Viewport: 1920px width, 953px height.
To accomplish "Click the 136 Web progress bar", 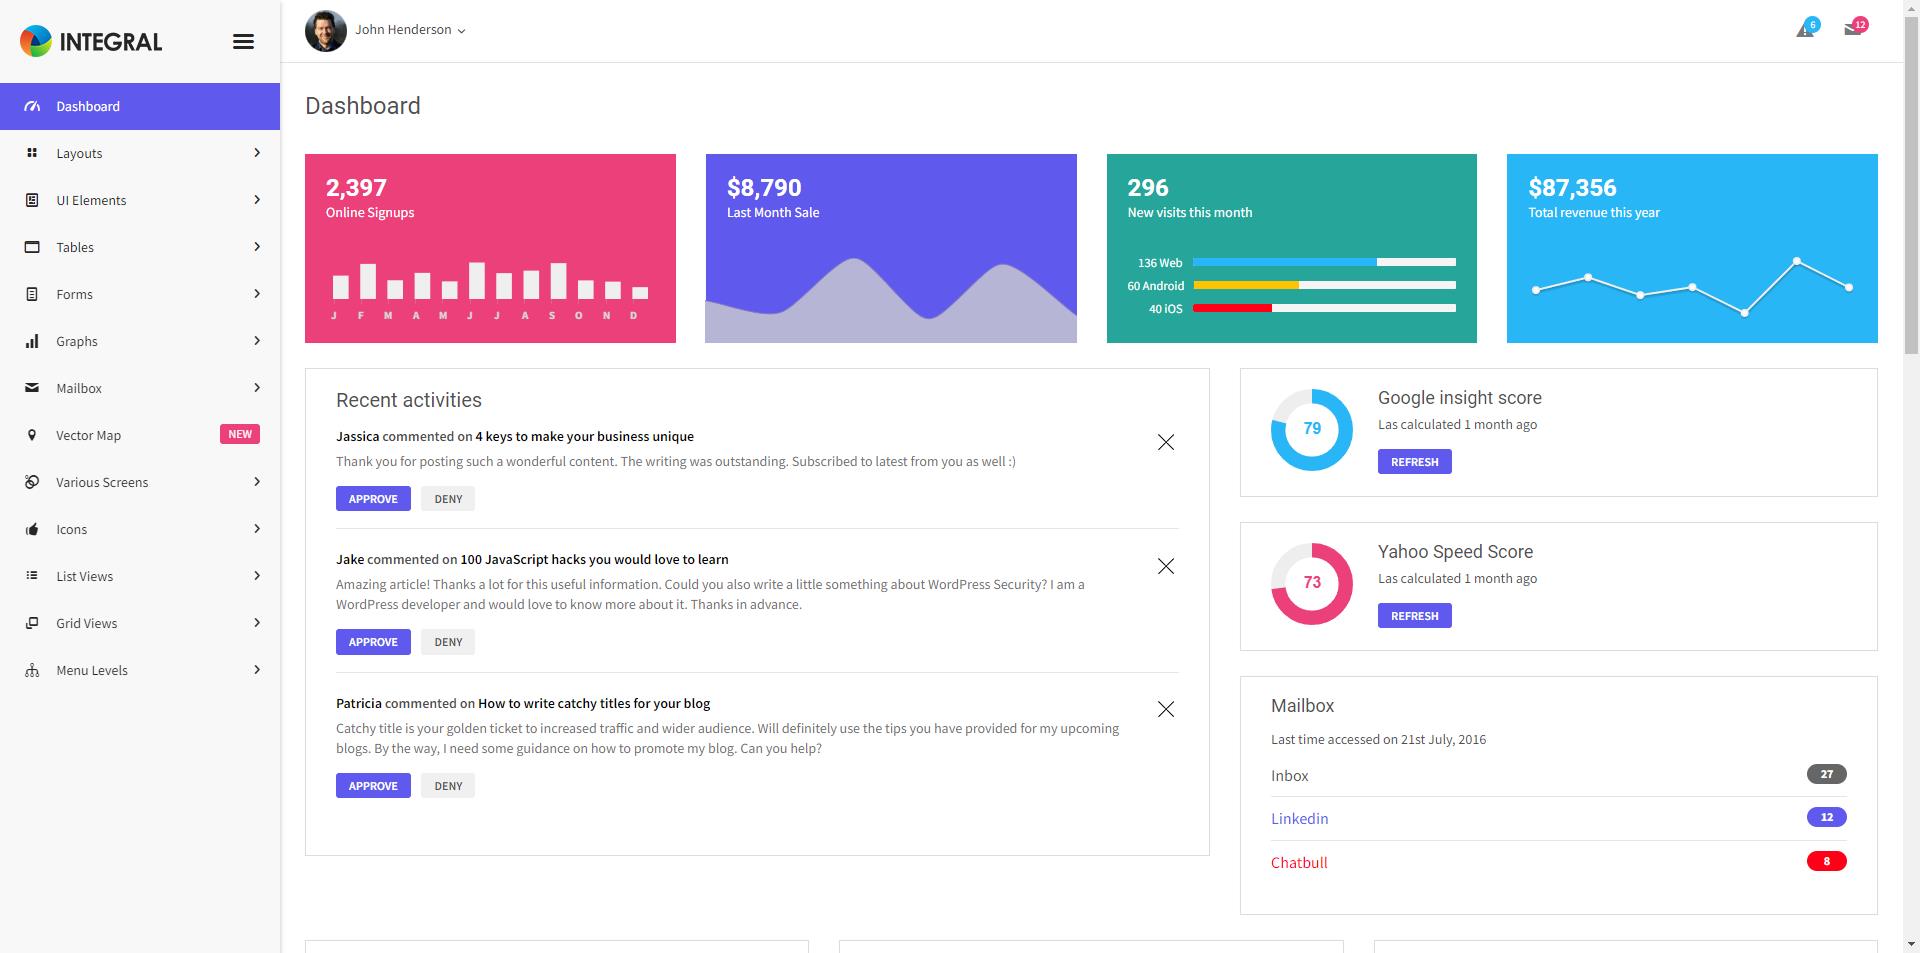I will coord(1324,262).
